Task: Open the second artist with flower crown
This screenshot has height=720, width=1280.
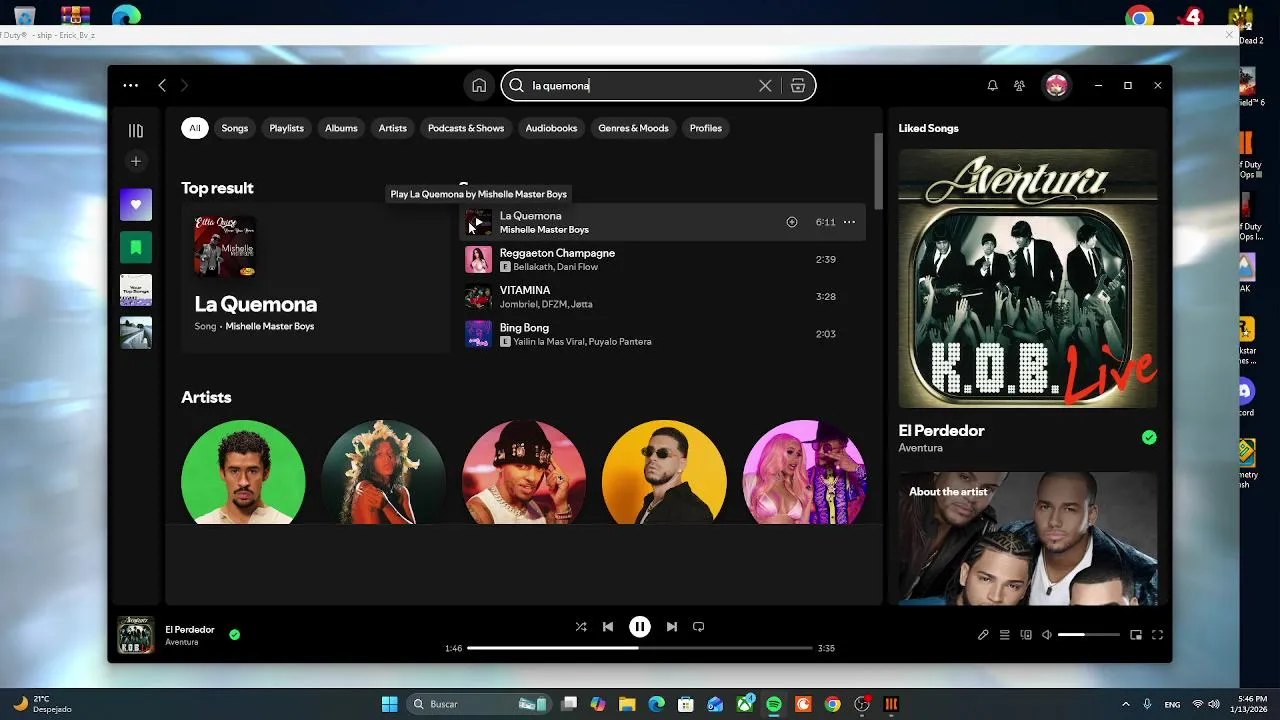Action: pyautogui.click(x=384, y=472)
